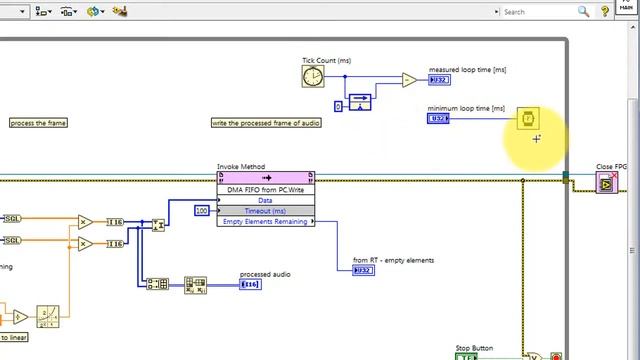Screen dimensions: 640x360
Task: Click the 'processed audio' label text
Action: coord(265,274)
